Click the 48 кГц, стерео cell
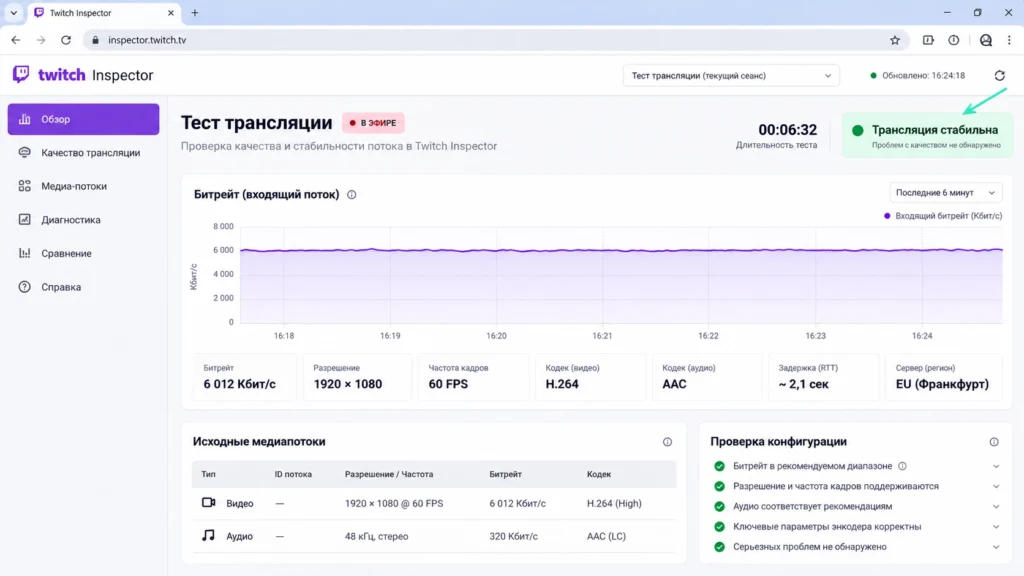Screen dimensions: 1024x576 [376, 536]
